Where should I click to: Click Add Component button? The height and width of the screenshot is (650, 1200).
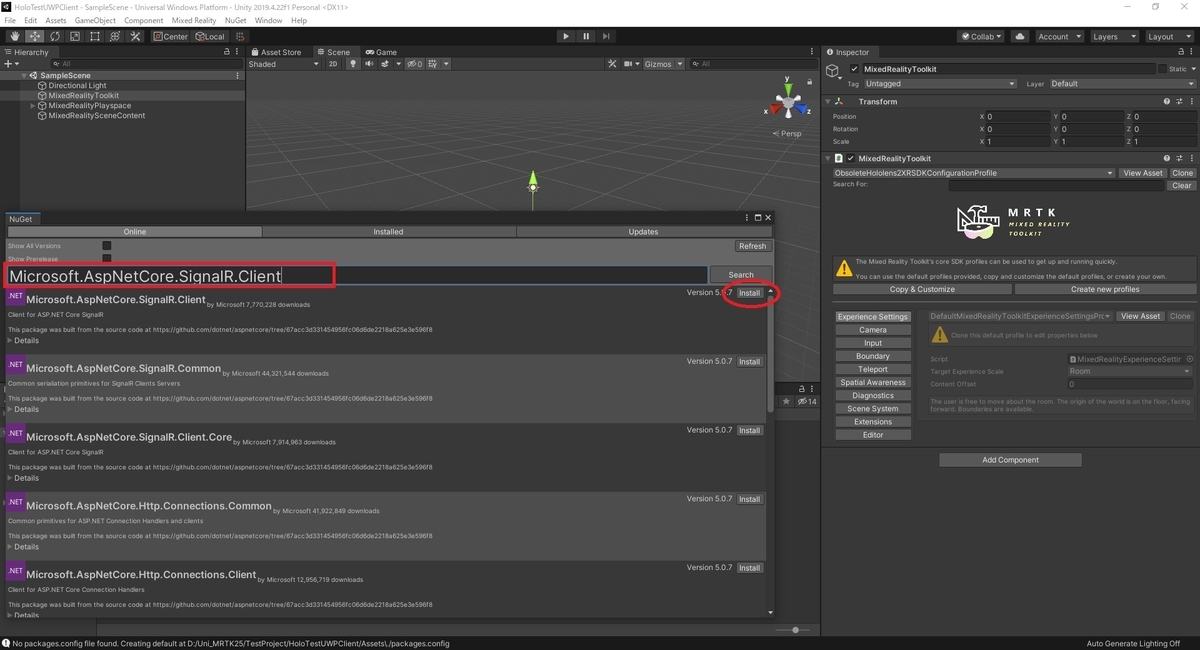pyautogui.click(x=1010, y=460)
